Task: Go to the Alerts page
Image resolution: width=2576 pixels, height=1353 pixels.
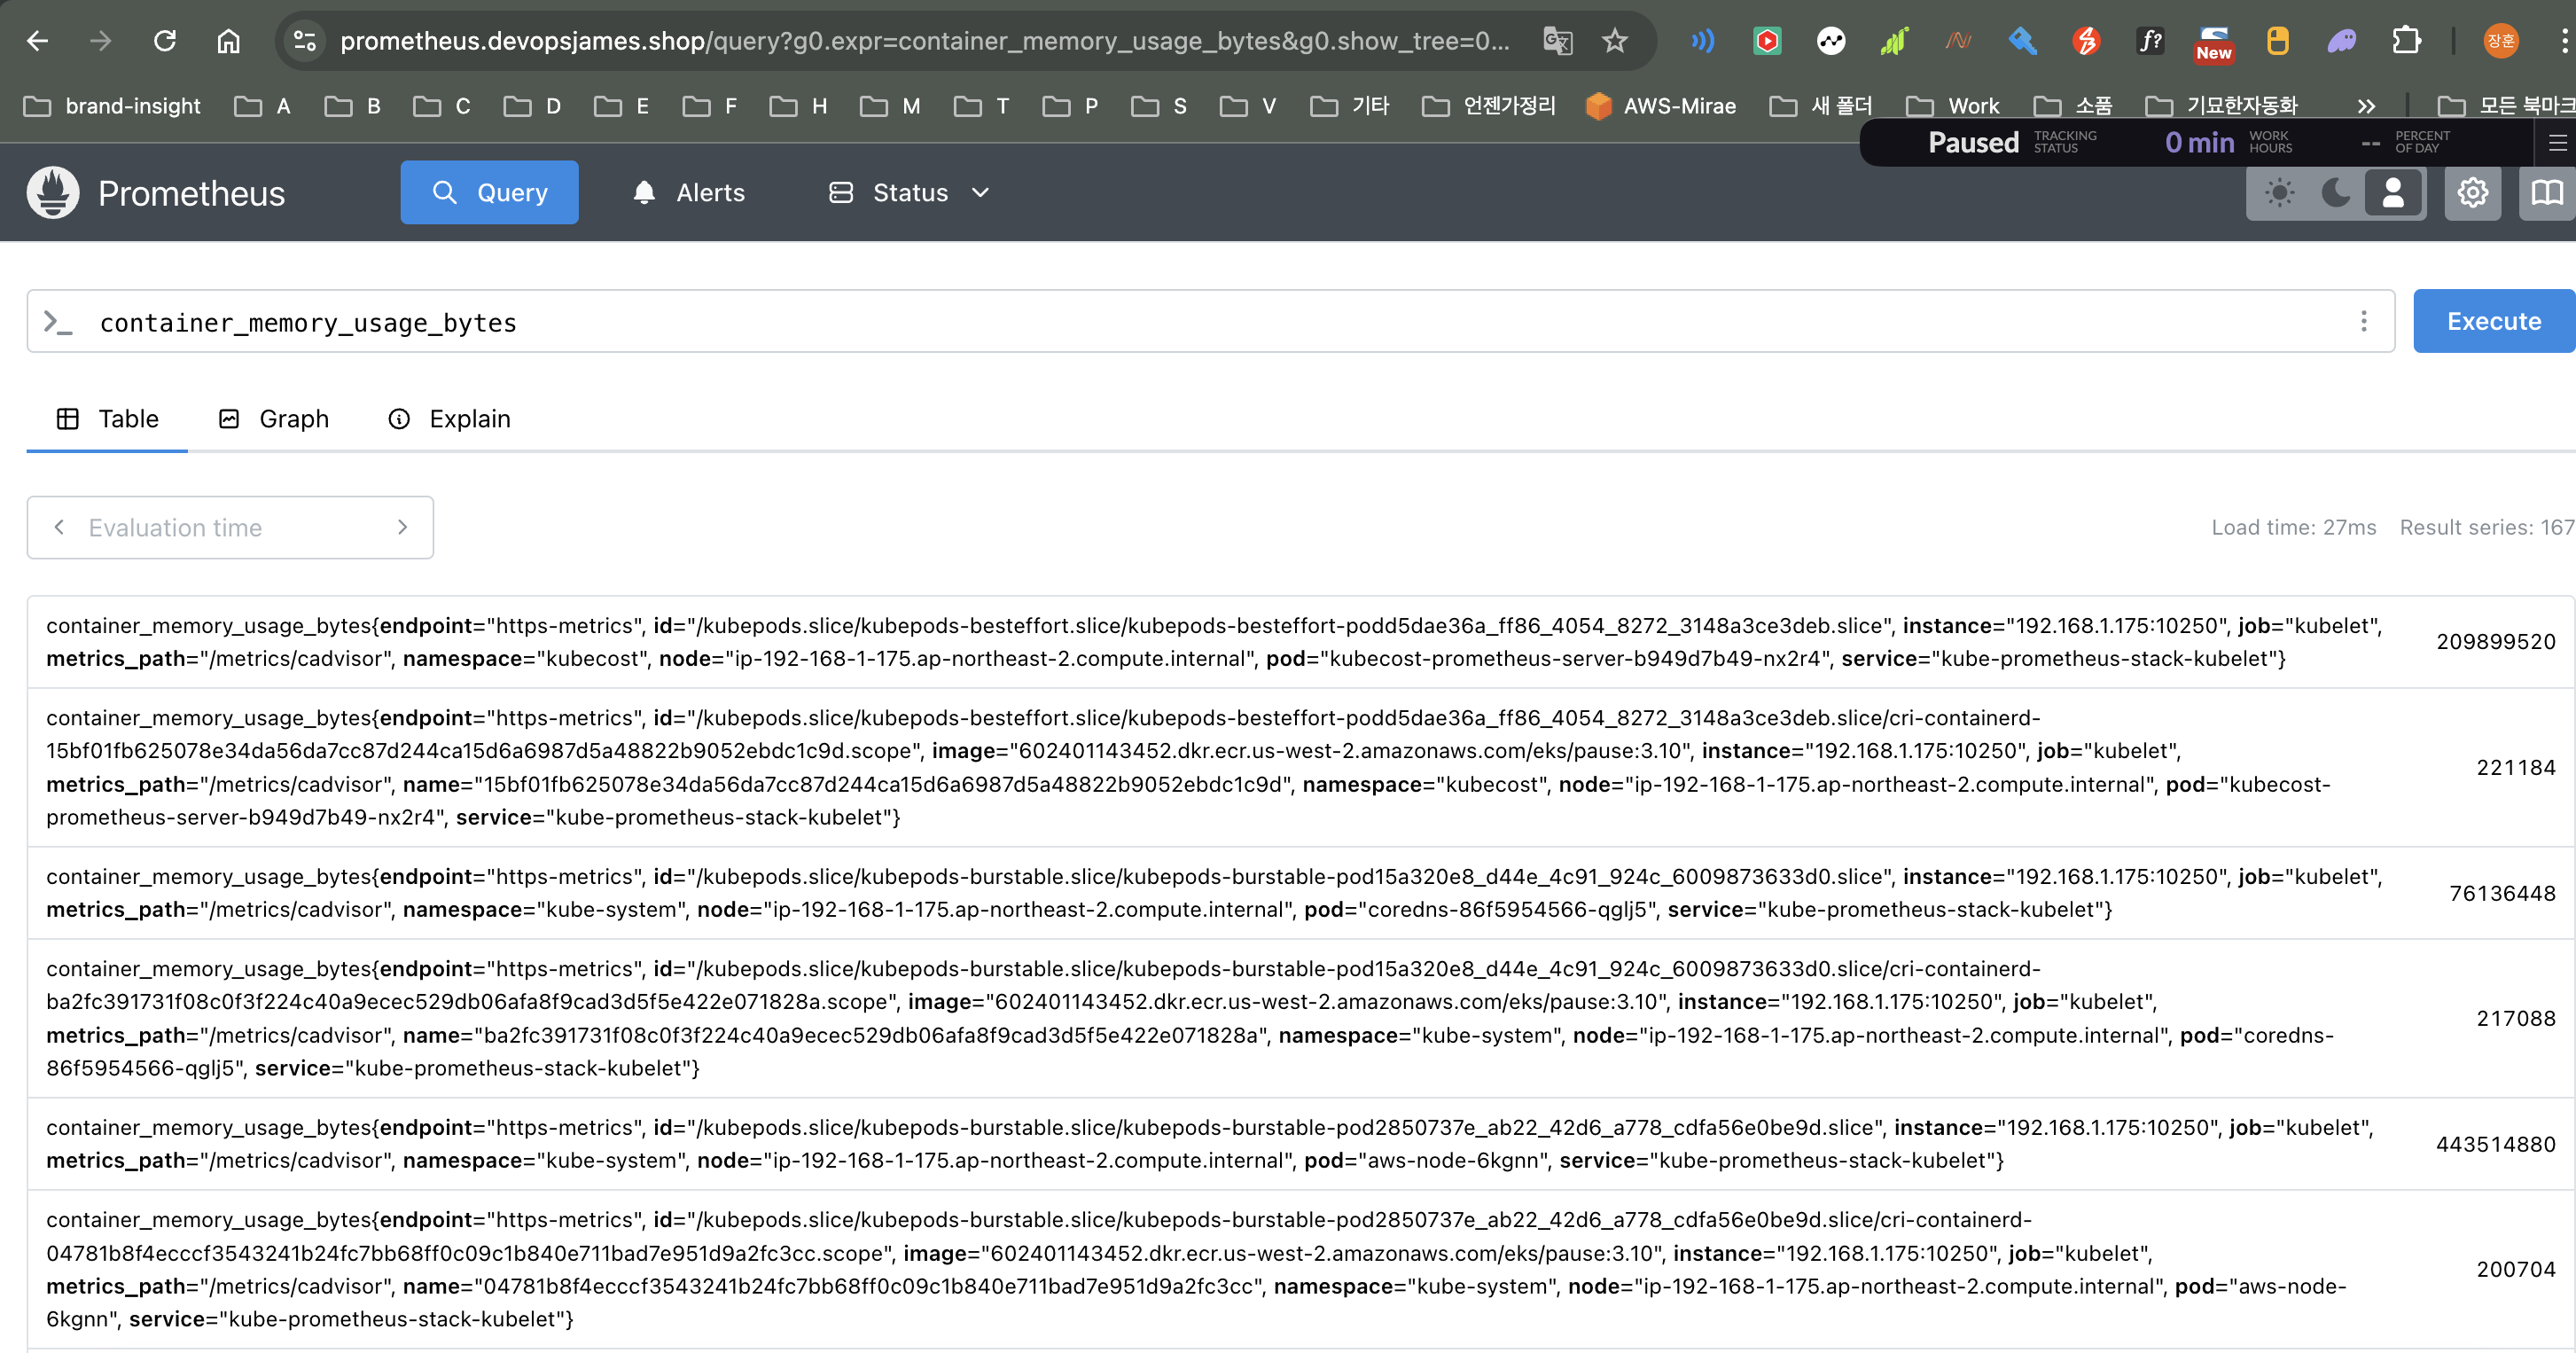Action: pyautogui.click(x=689, y=193)
